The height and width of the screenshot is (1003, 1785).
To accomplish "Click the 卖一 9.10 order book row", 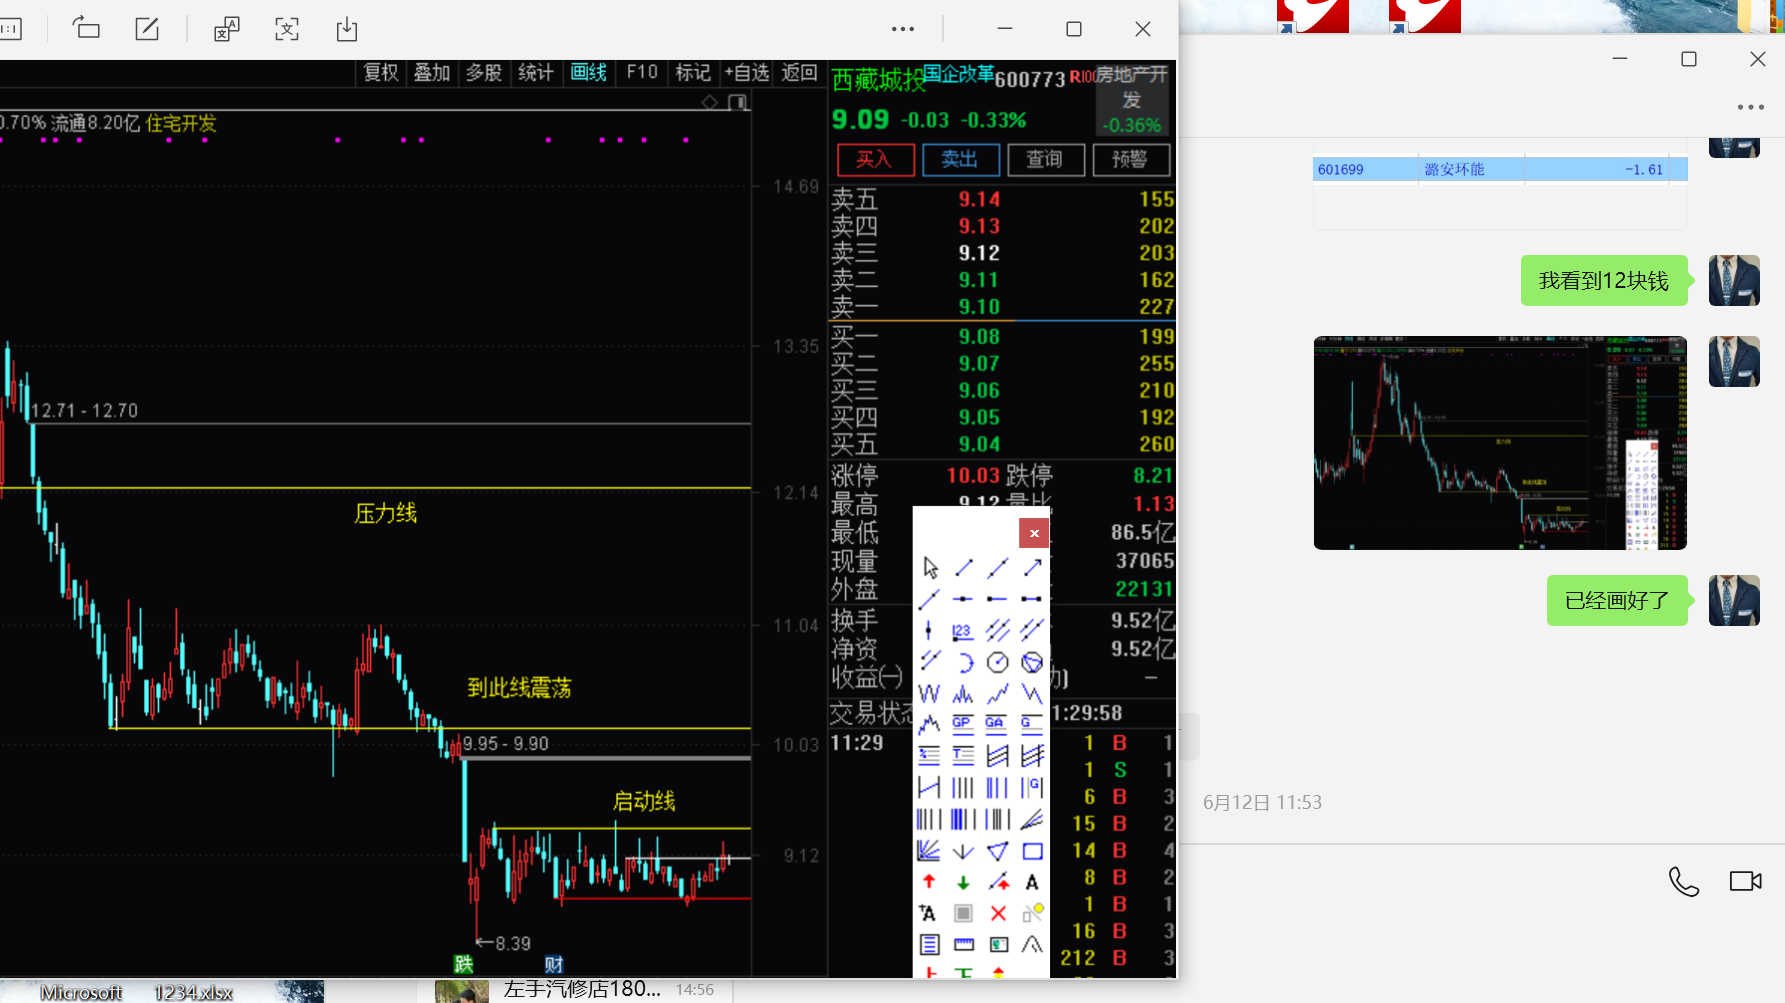I will [x=1002, y=307].
